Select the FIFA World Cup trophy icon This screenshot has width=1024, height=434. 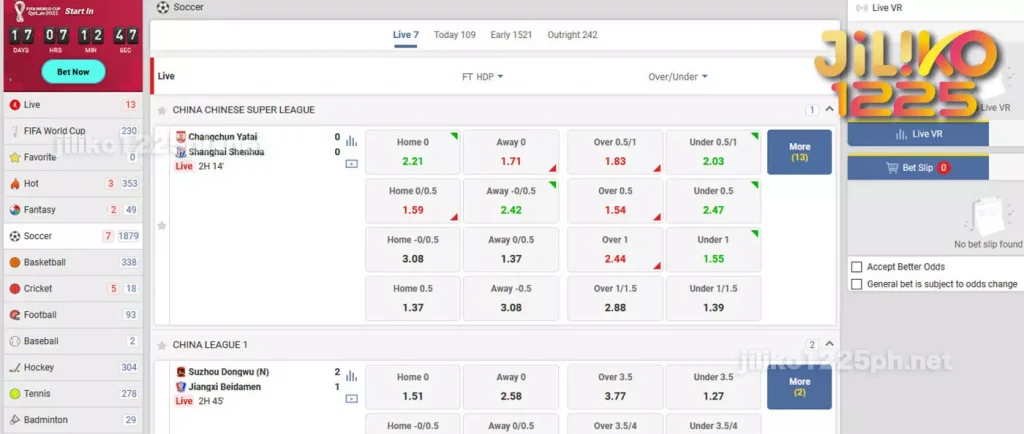(x=15, y=131)
